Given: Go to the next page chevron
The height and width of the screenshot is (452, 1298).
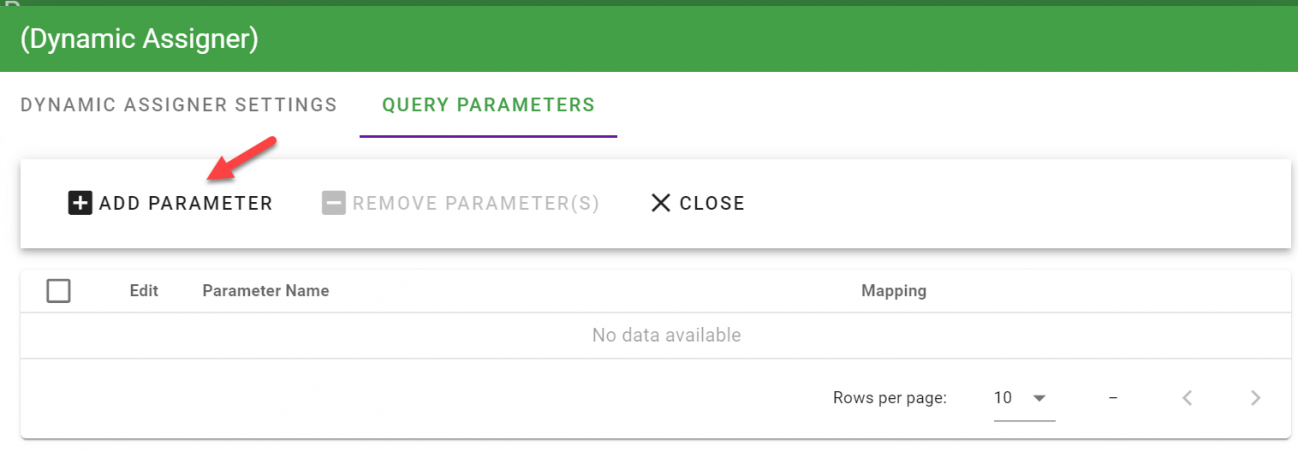Looking at the screenshot, I should [1256, 398].
